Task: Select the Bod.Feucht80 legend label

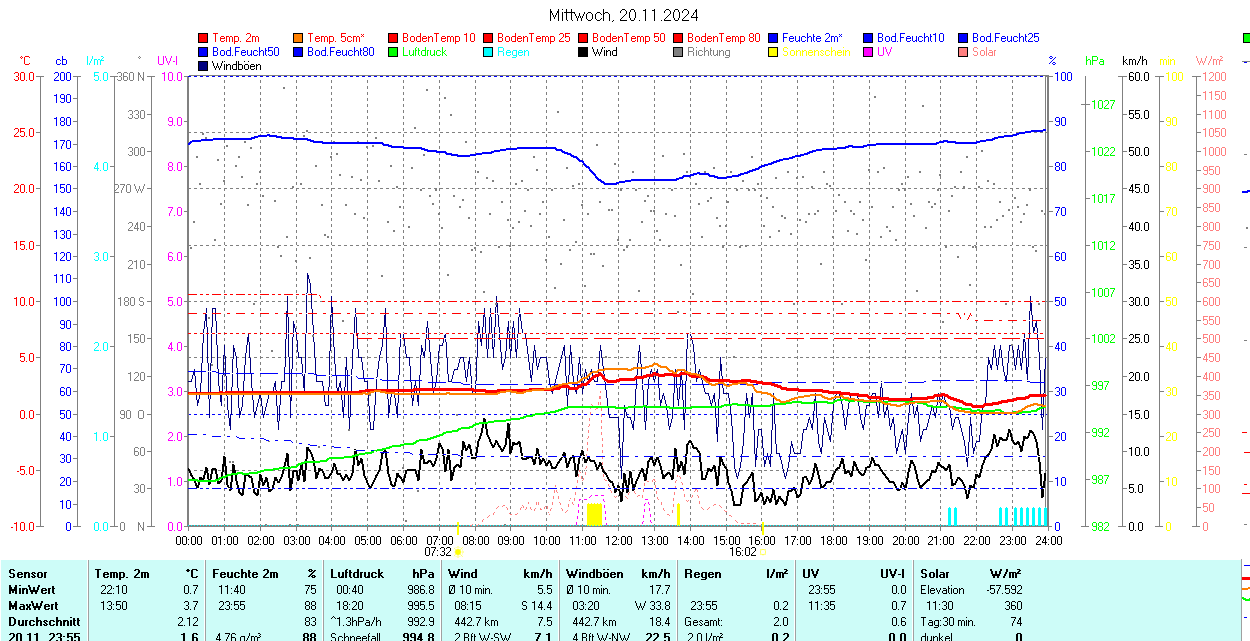Action: [340, 52]
